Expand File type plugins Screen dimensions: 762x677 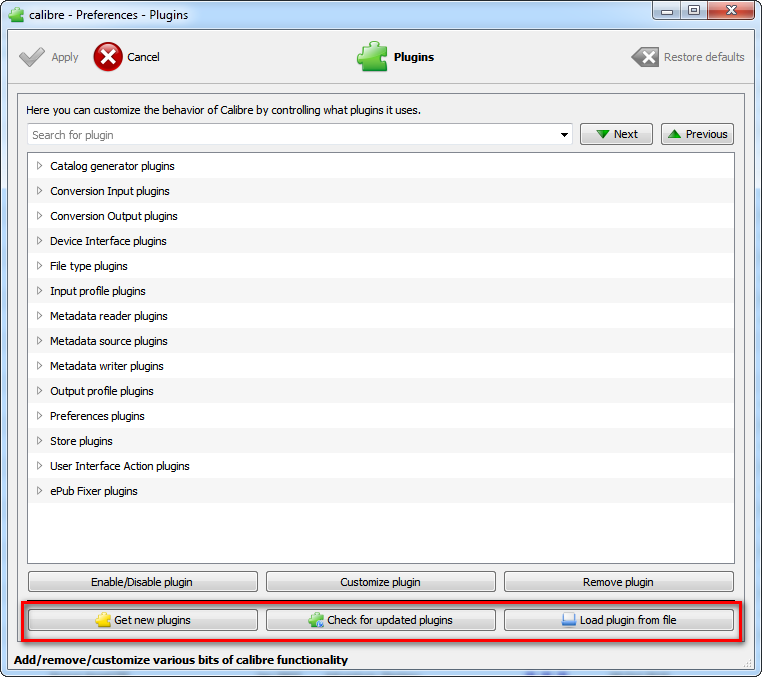pyautogui.click(x=39, y=266)
